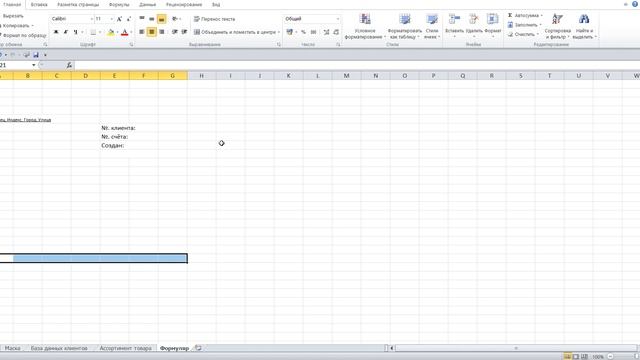Apply comma thousands separator style

point(313,32)
